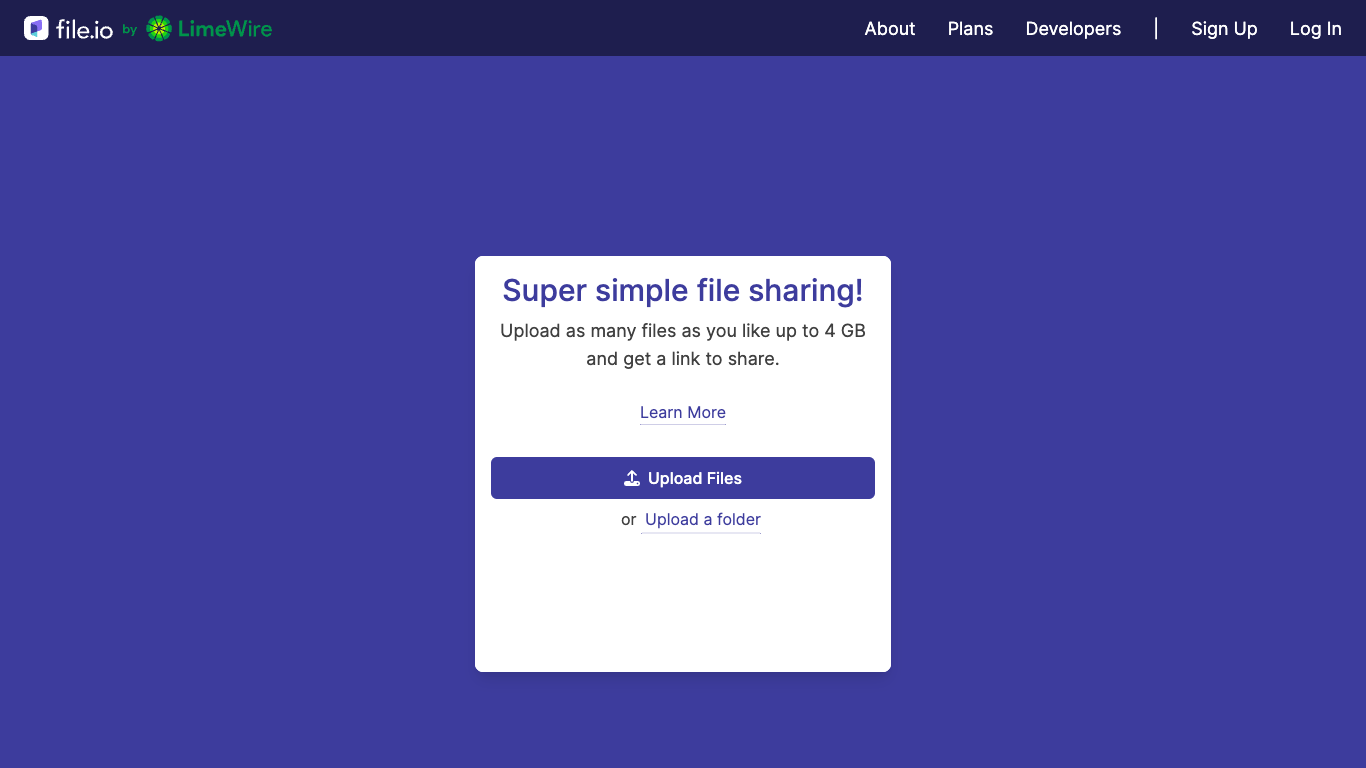Open the Log In page
Viewport: 1366px width, 768px height.
click(1315, 29)
